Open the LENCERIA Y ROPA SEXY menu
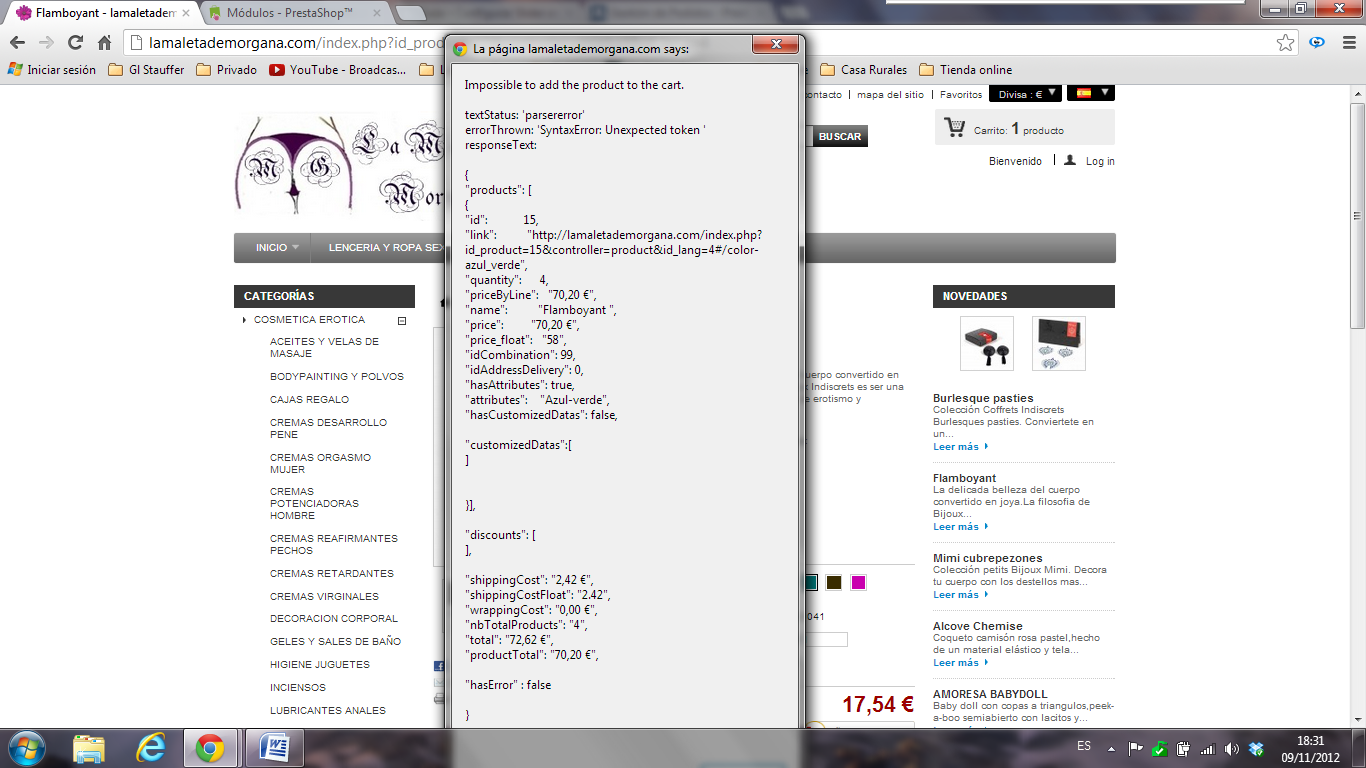The image size is (1366, 768). point(385,248)
